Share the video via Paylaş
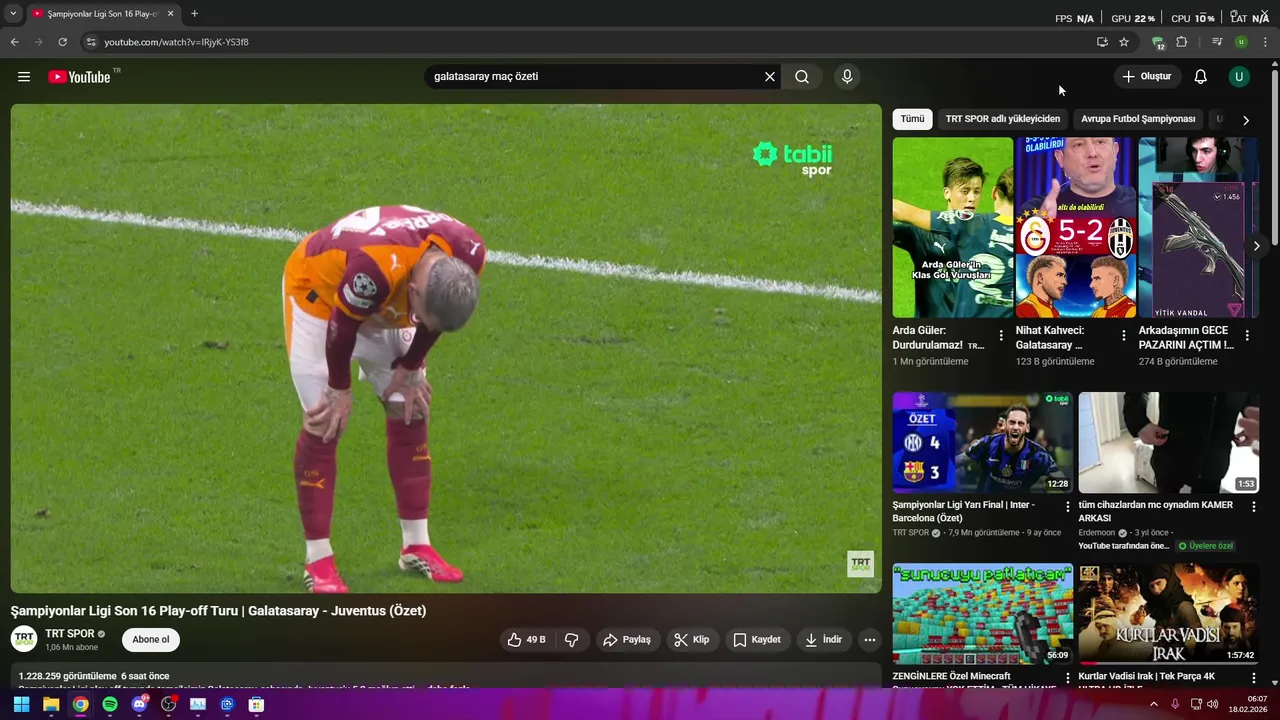The image size is (1280, 720). pos(627,640)
